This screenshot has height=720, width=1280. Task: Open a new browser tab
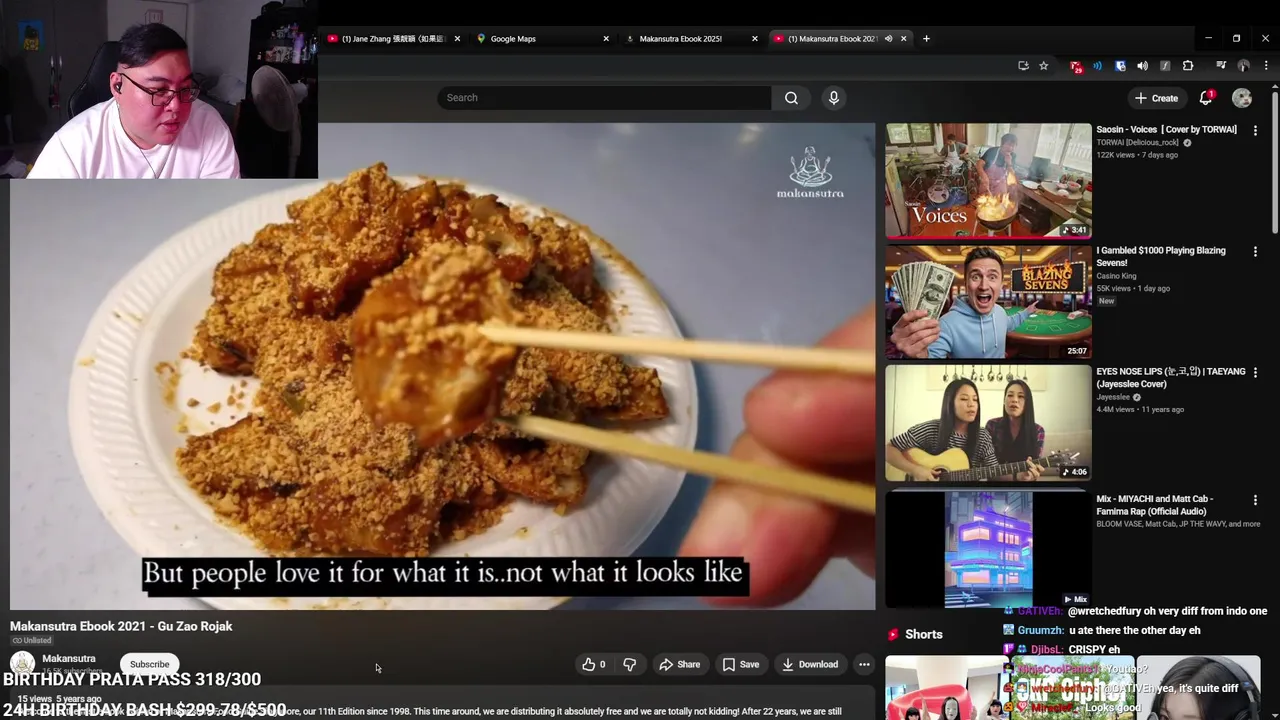(926, 39)
